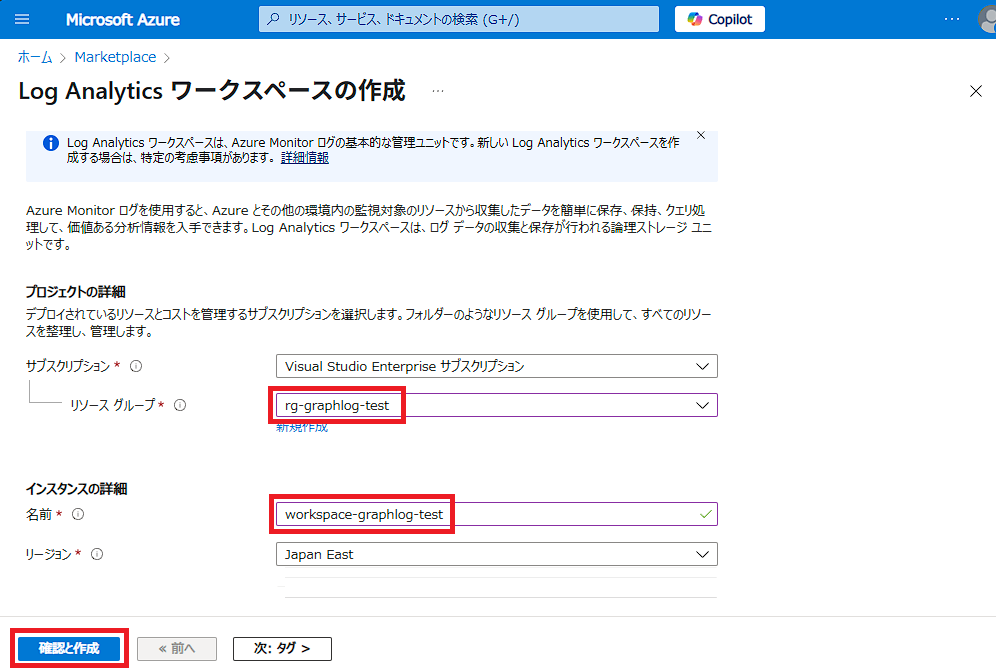Go to Marketplace via the breadcrumb
Screen dimensions: 996x671
point(115,57)
